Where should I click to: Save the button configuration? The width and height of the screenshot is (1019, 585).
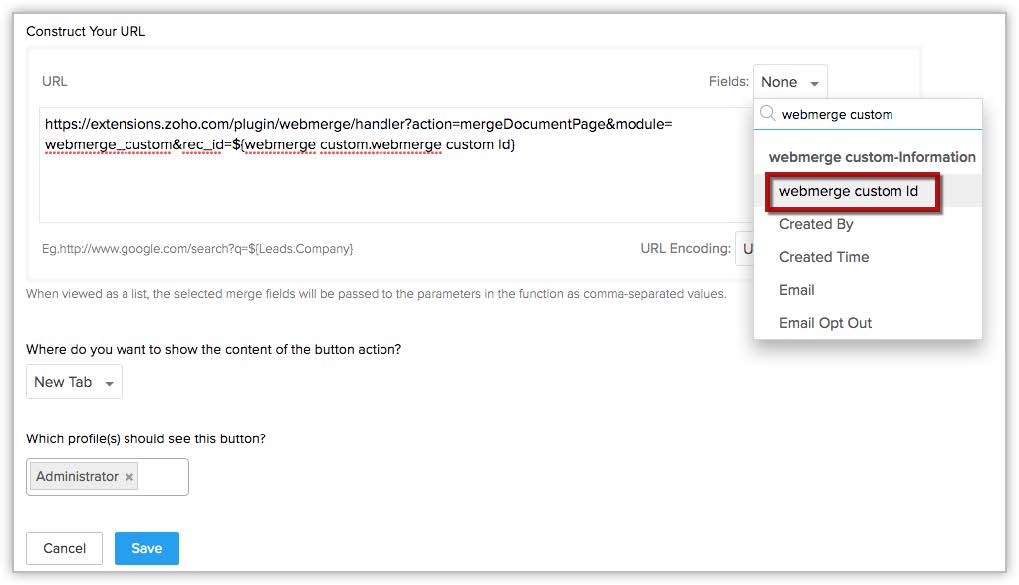tap(146, 548)
